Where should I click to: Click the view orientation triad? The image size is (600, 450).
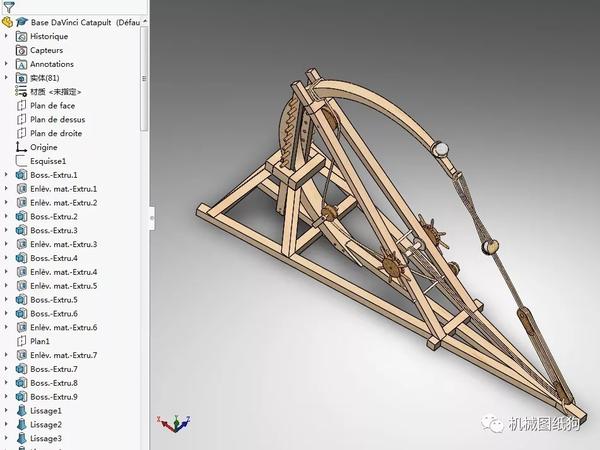[x=174, y=423]
